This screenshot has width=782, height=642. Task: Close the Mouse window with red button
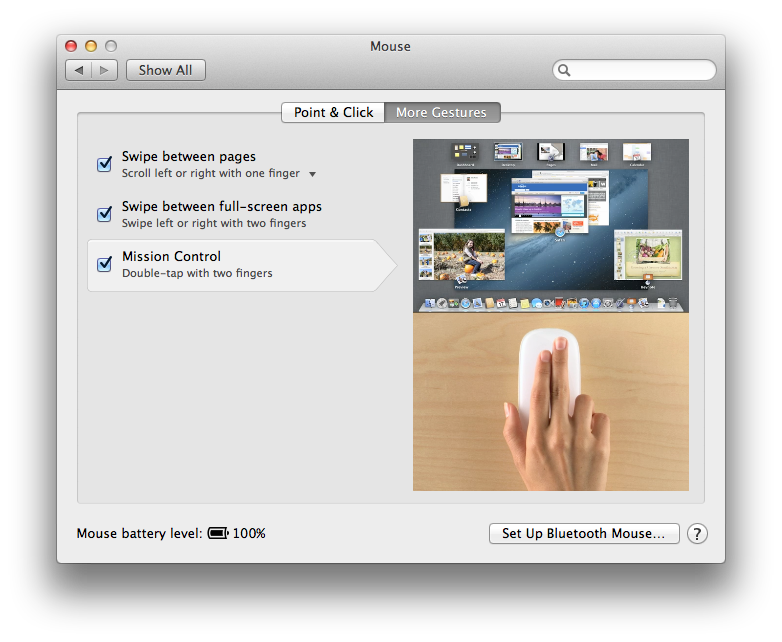point(71,46)
